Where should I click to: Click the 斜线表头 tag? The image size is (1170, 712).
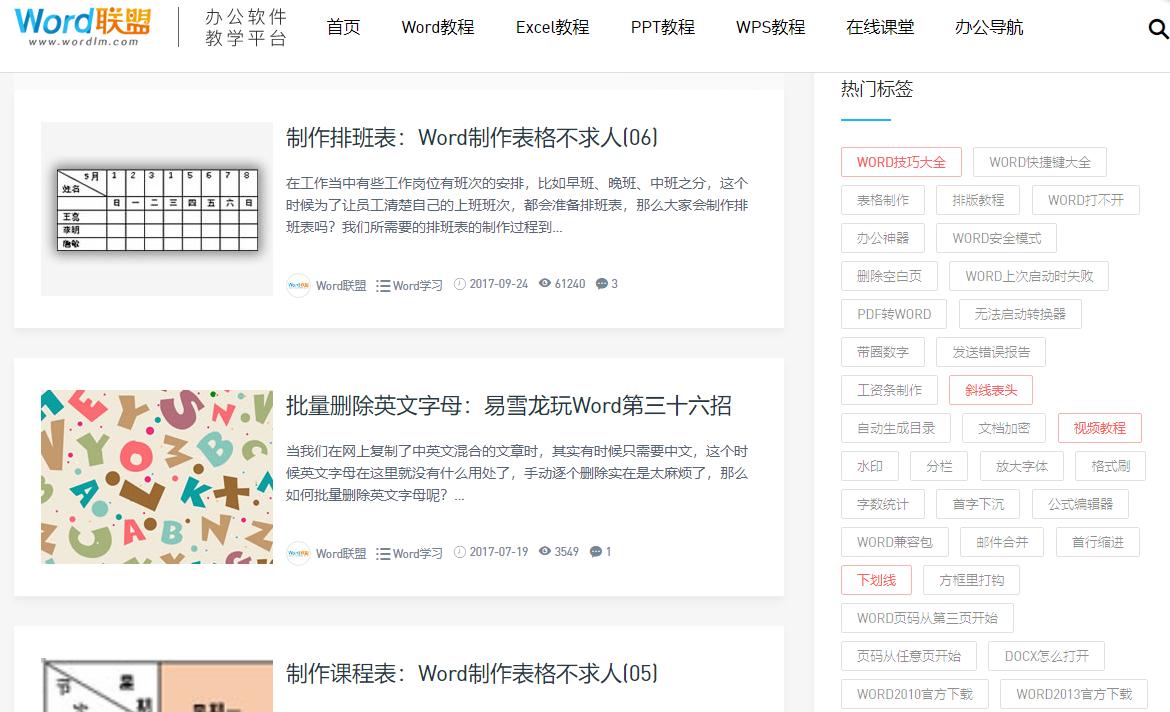pos(989,390)
